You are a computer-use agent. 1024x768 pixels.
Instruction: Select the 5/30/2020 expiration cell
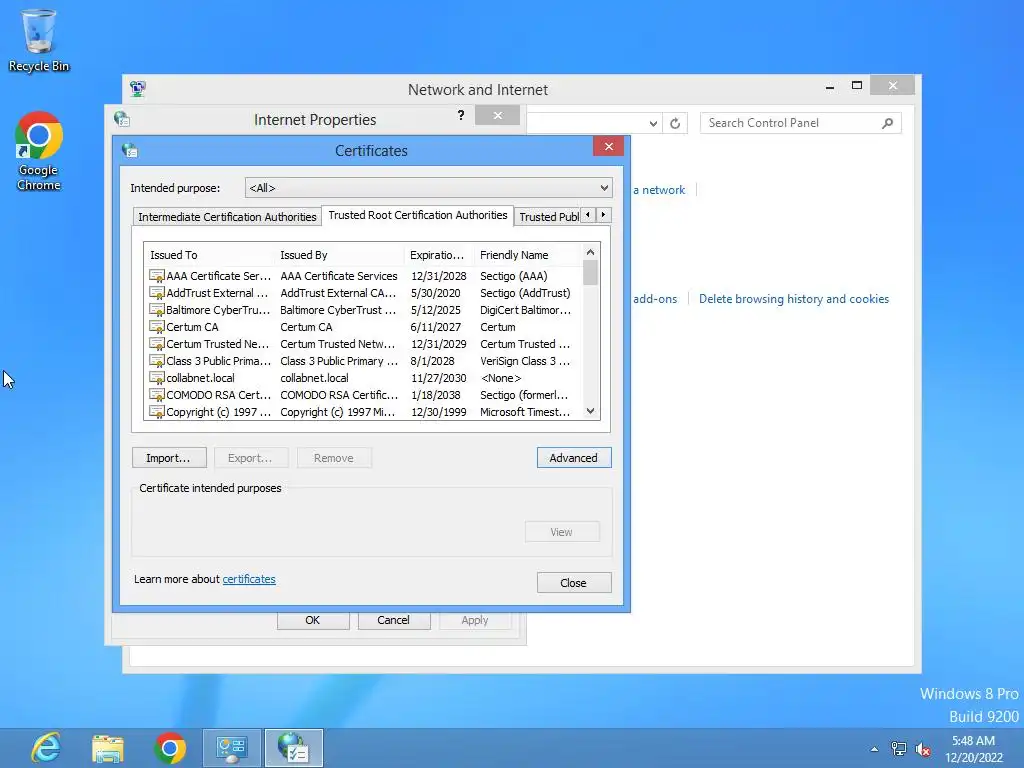[x=436, y=293]
